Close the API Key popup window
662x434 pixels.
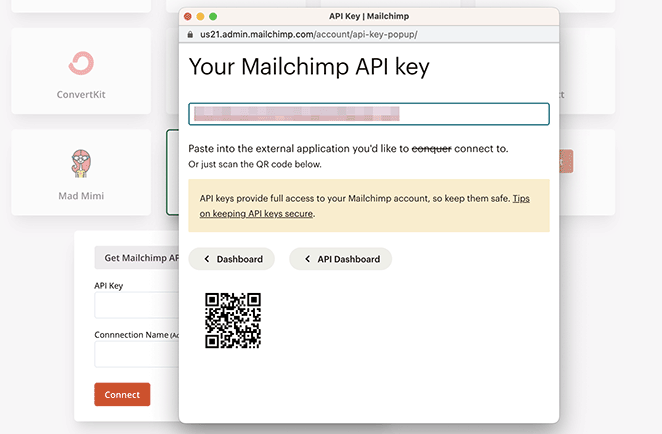188,16
